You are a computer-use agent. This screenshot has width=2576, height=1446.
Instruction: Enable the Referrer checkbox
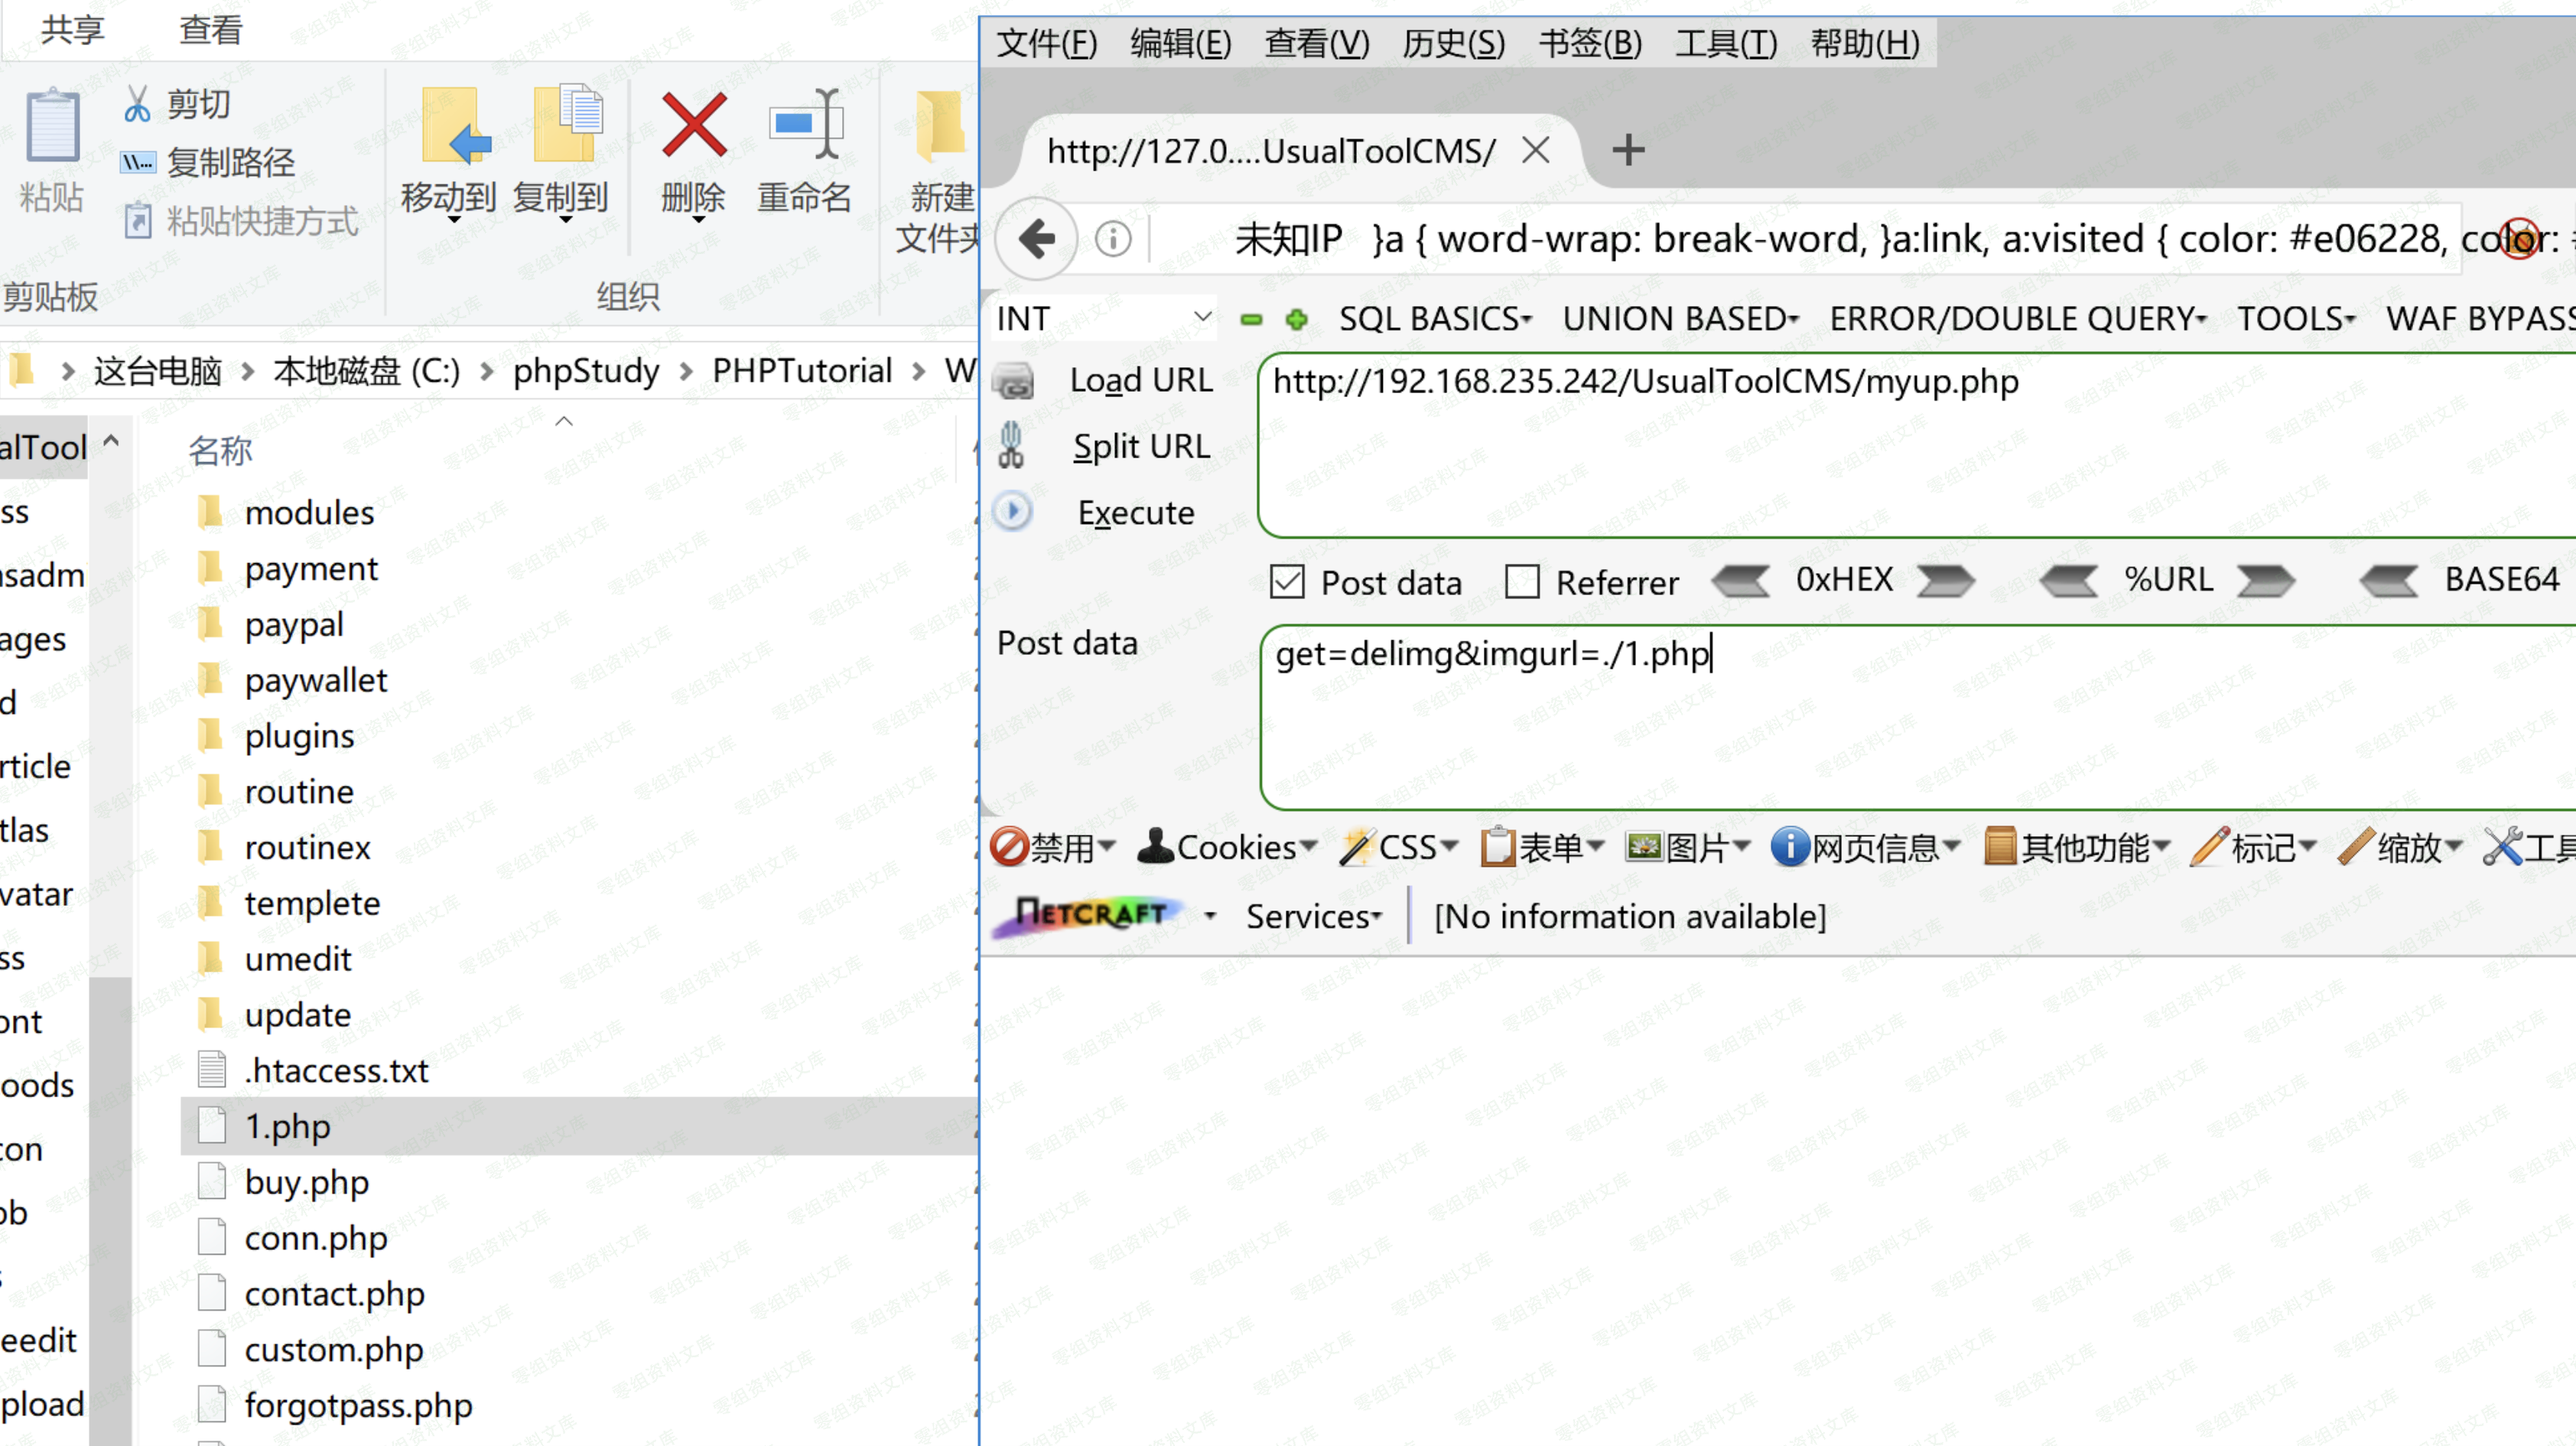click(x=1522, y=582)
